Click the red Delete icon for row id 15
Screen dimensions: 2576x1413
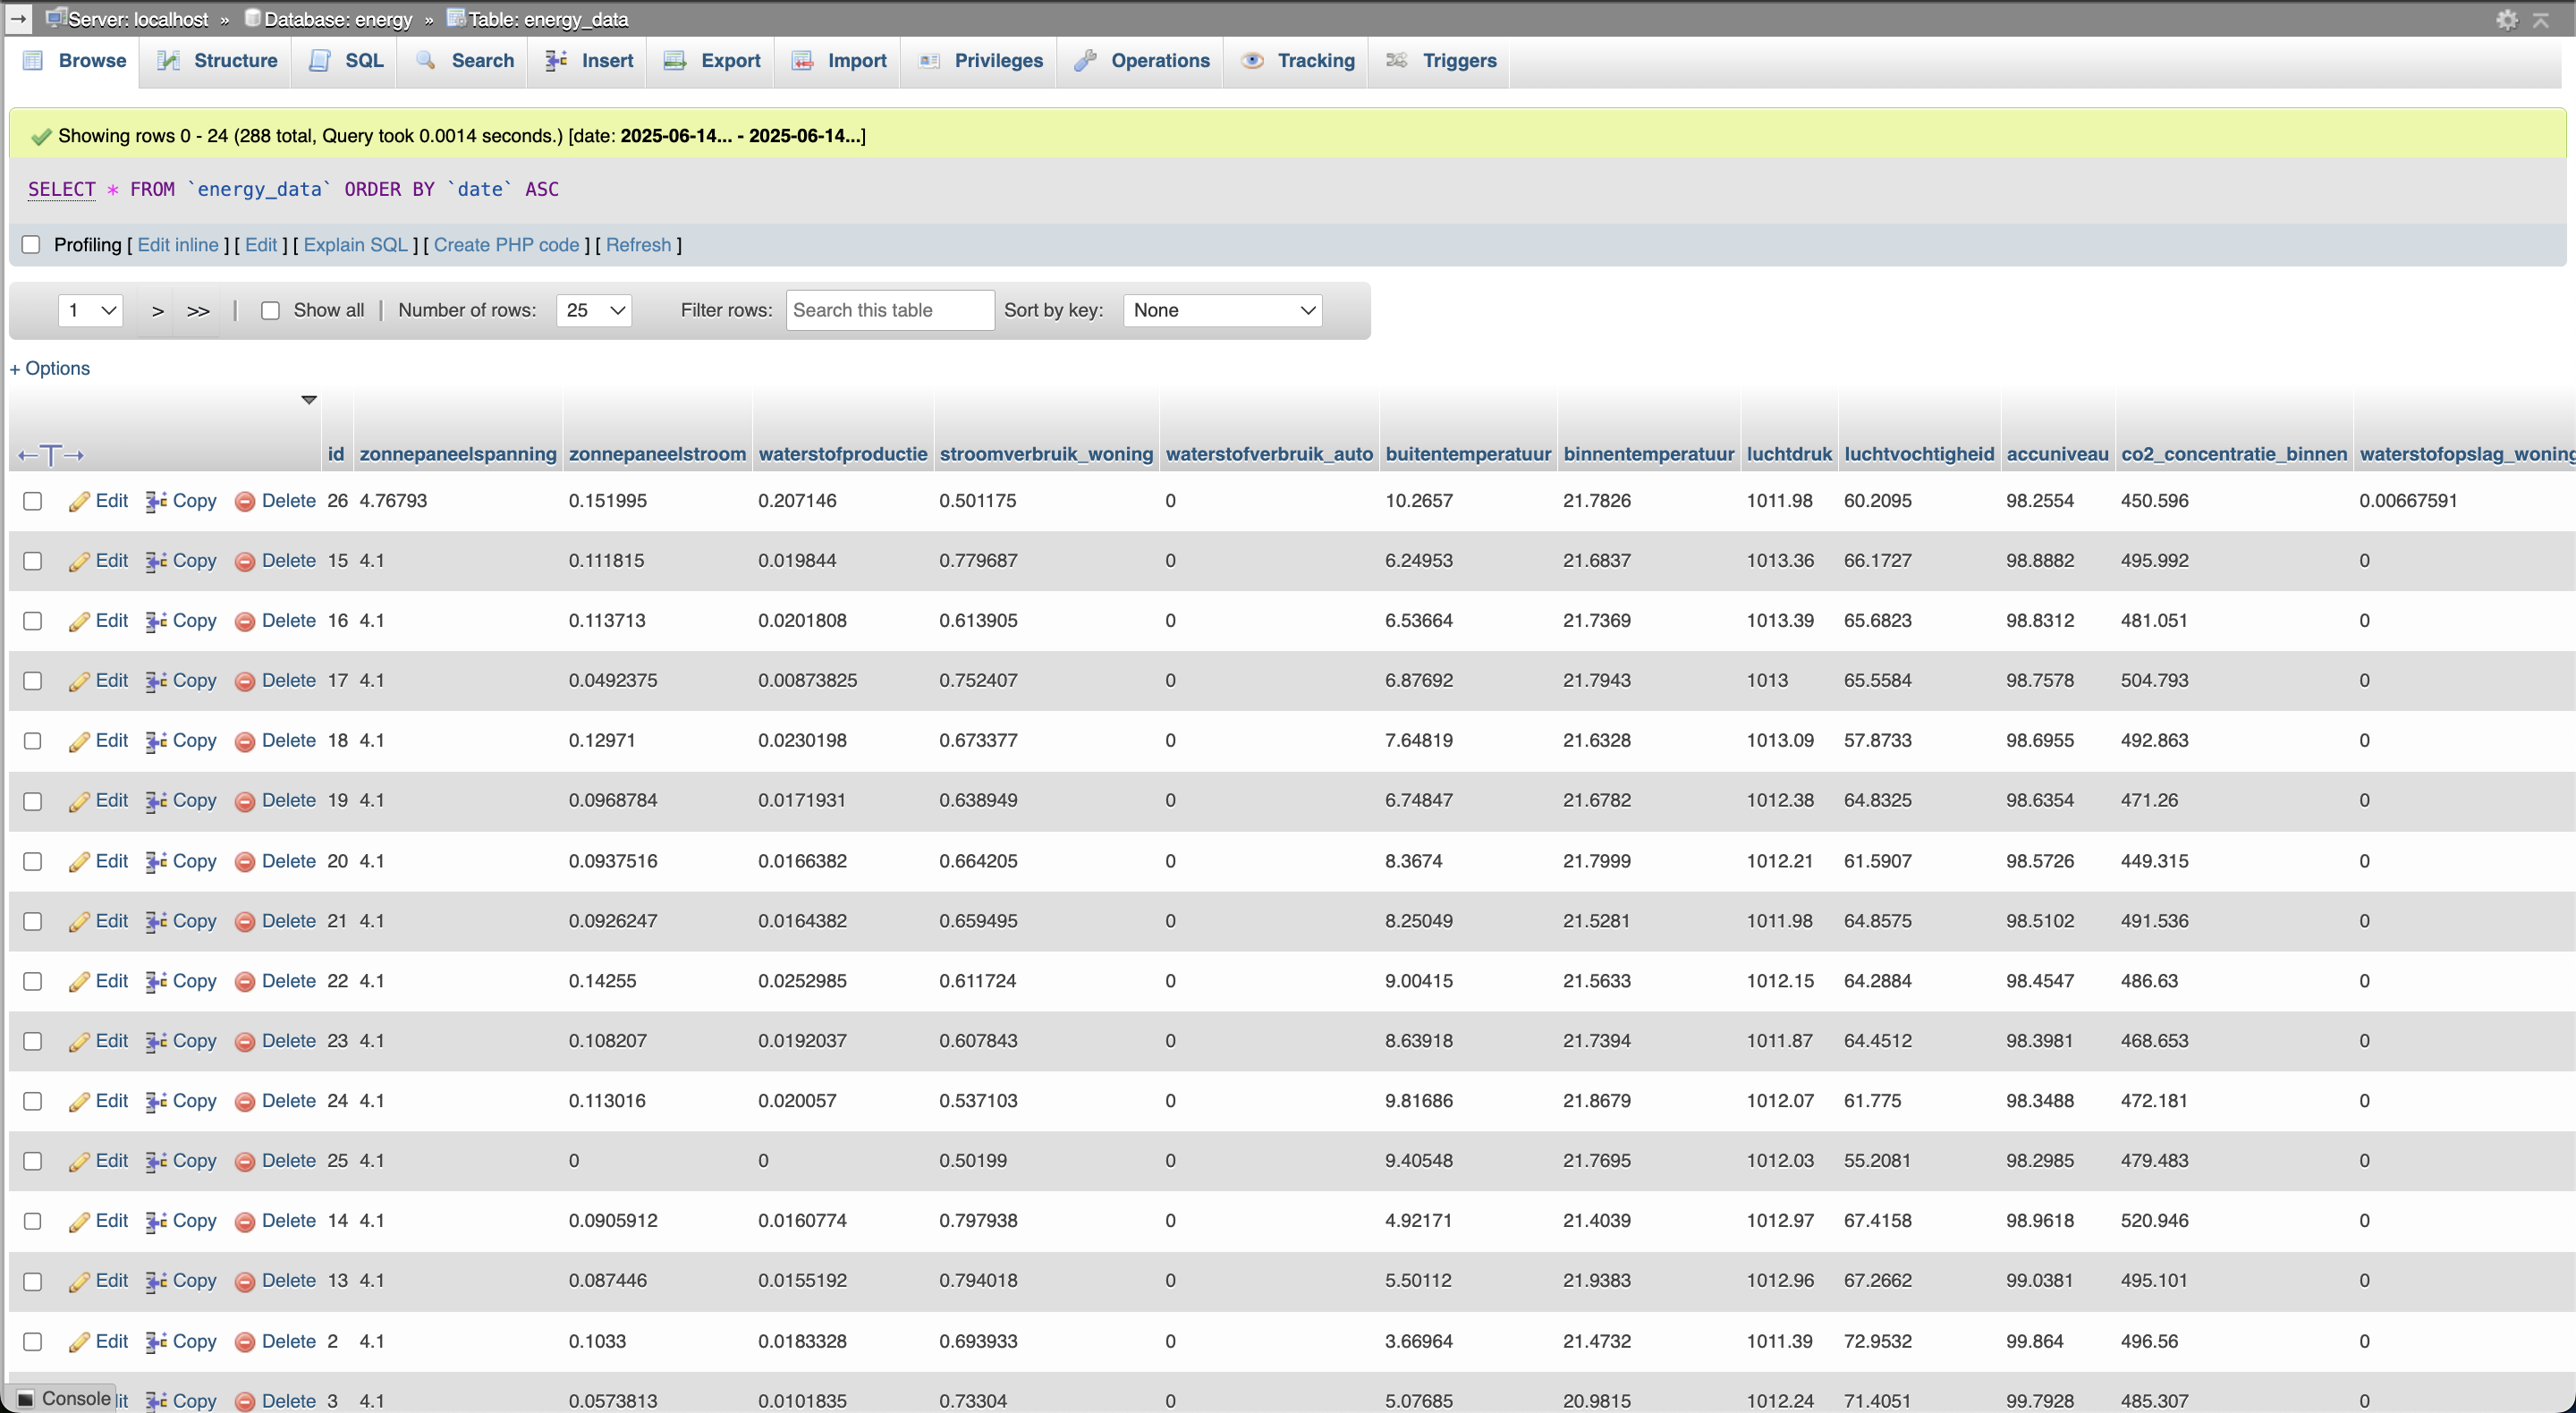point(245,561)
